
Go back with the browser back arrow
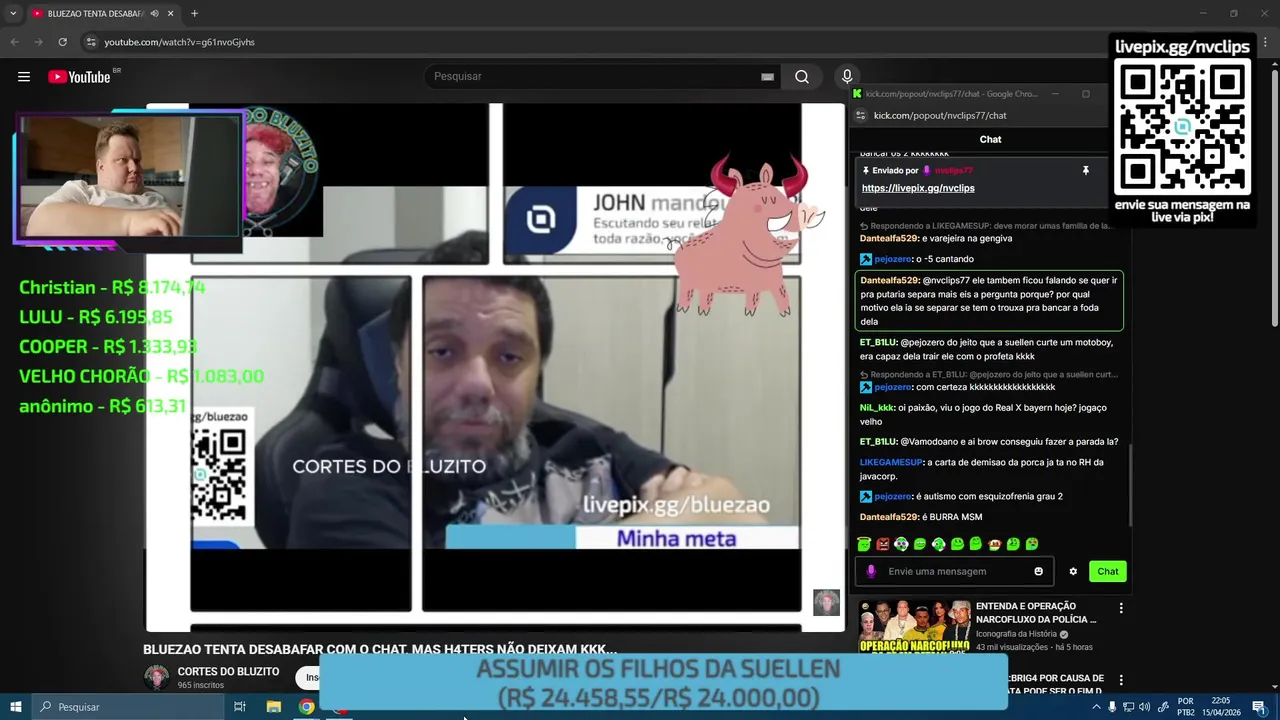click(14, 42)
